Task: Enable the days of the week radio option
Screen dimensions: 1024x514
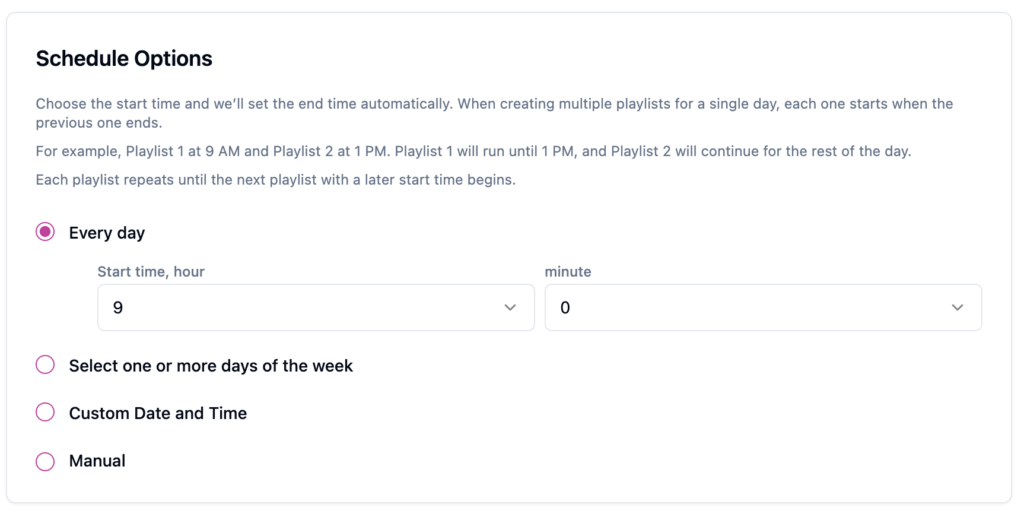Action: (x=45, y=366)
